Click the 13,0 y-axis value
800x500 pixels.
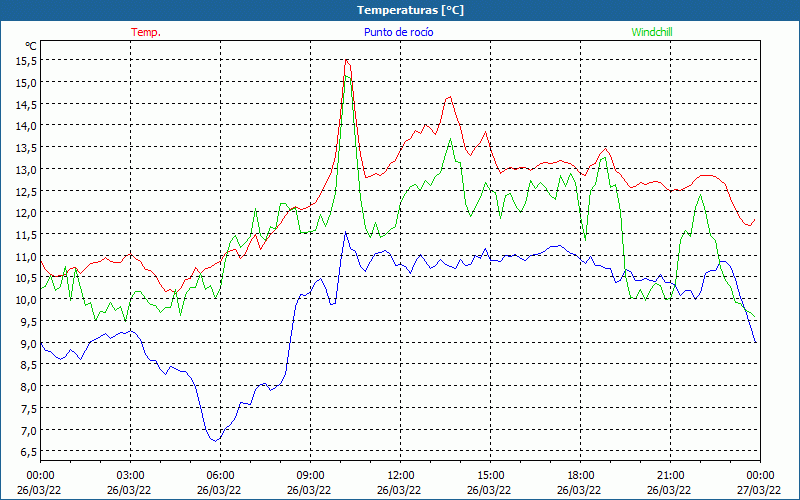27,169
